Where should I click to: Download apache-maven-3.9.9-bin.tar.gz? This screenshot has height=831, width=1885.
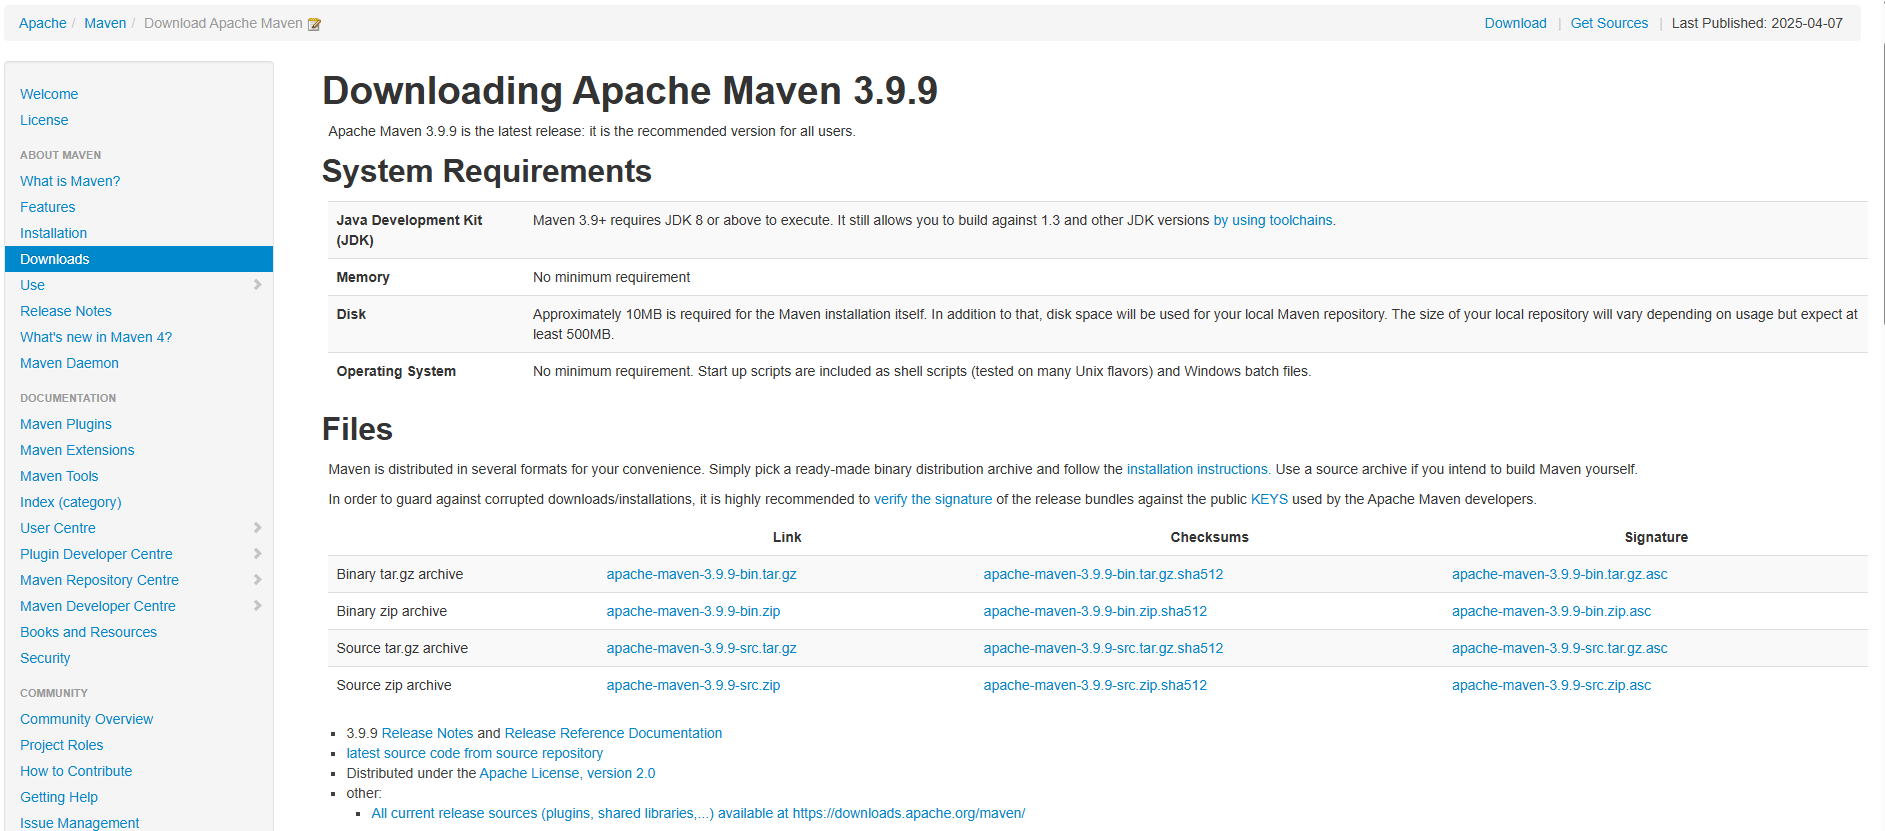click(x=701, y=574)
